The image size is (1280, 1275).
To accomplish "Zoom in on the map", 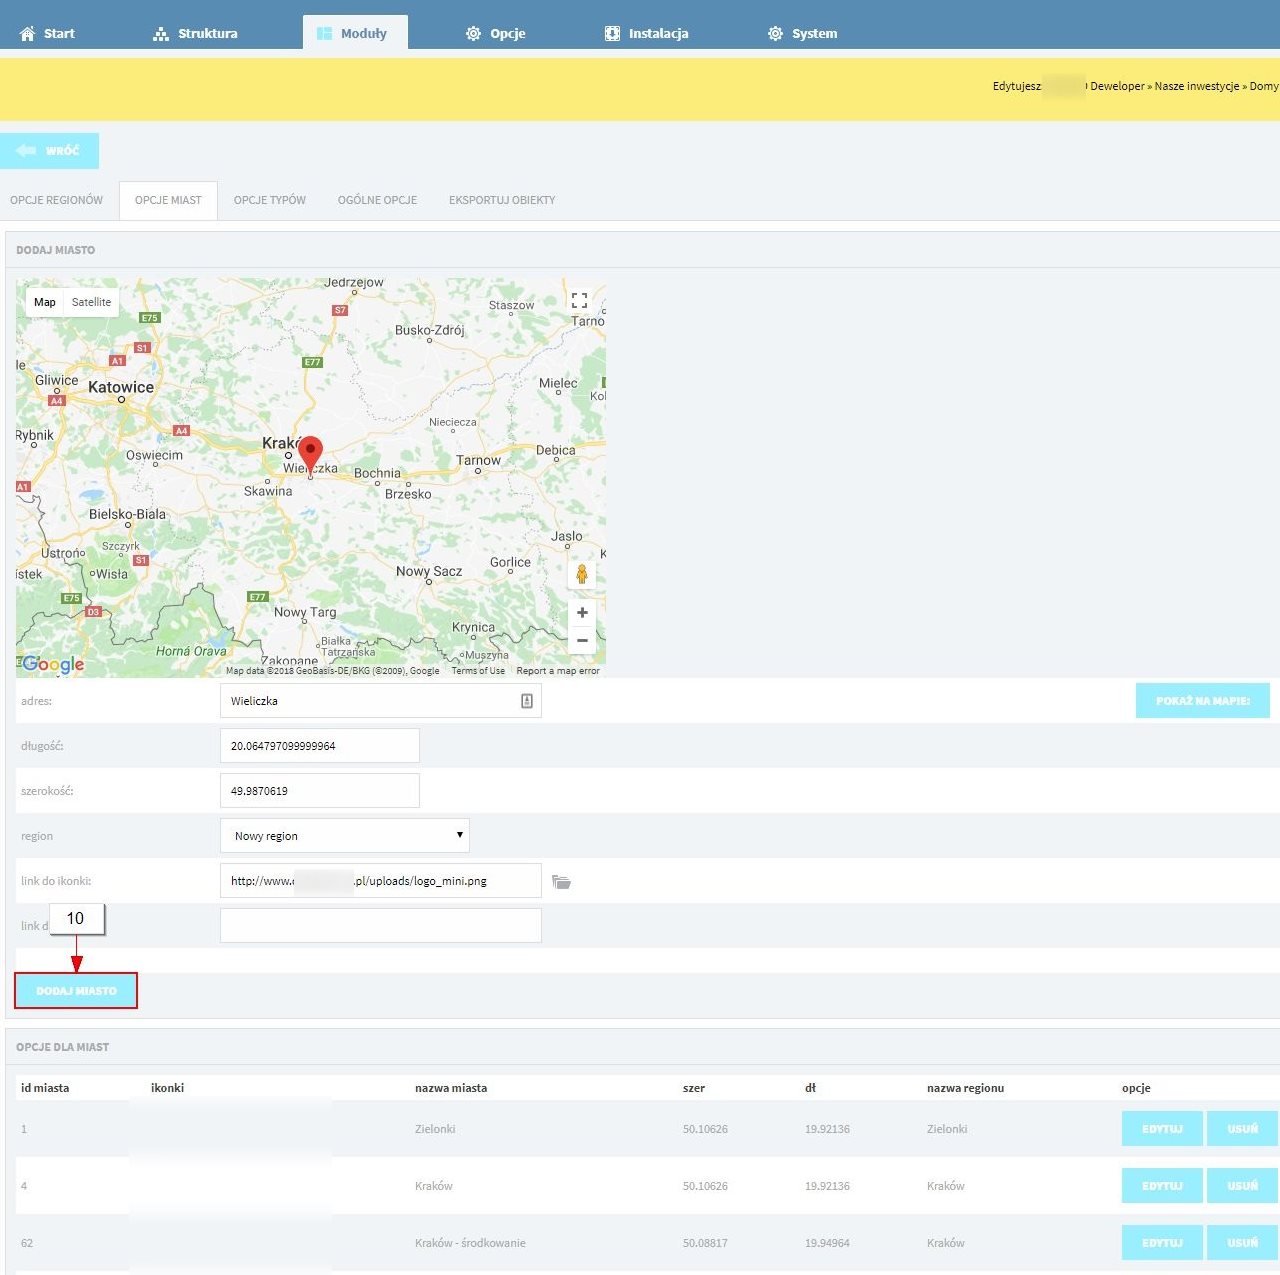I will (582, 612).
